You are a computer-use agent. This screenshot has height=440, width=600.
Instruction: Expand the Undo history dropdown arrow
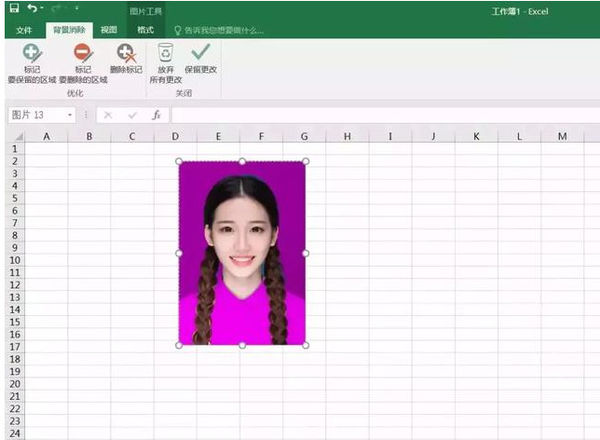click(x=45, y=10)
